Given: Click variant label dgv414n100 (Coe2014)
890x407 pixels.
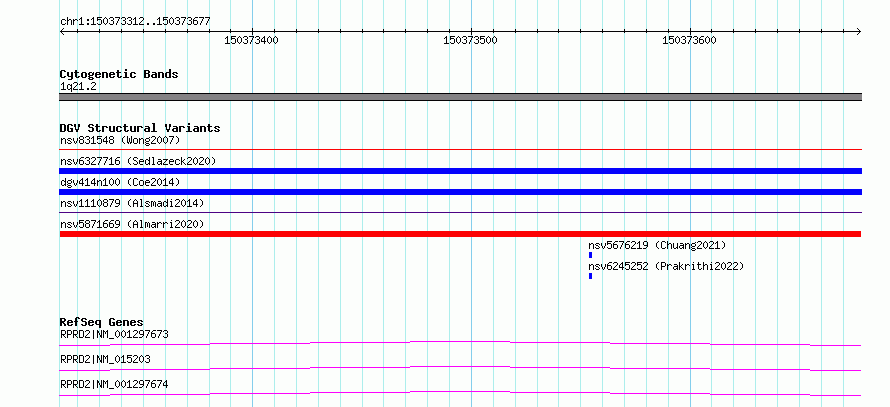Looking at the screenshot, I should (x=120, y=182).
